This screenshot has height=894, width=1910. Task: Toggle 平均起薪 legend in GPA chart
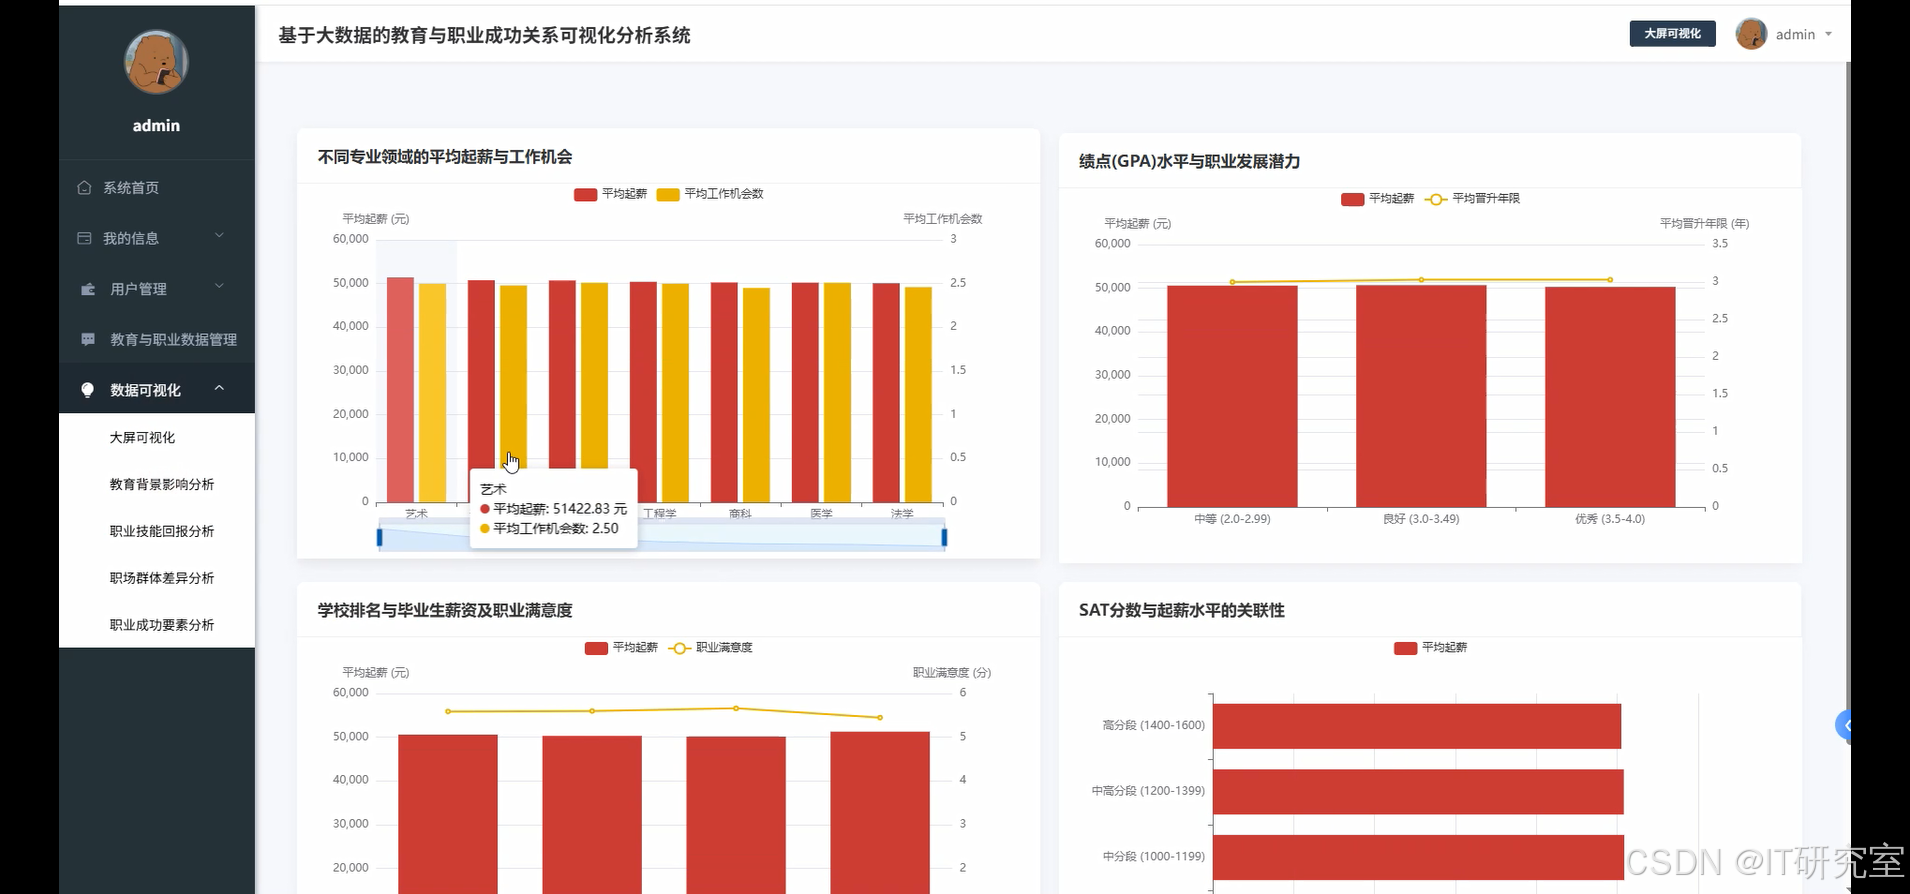1377,199
